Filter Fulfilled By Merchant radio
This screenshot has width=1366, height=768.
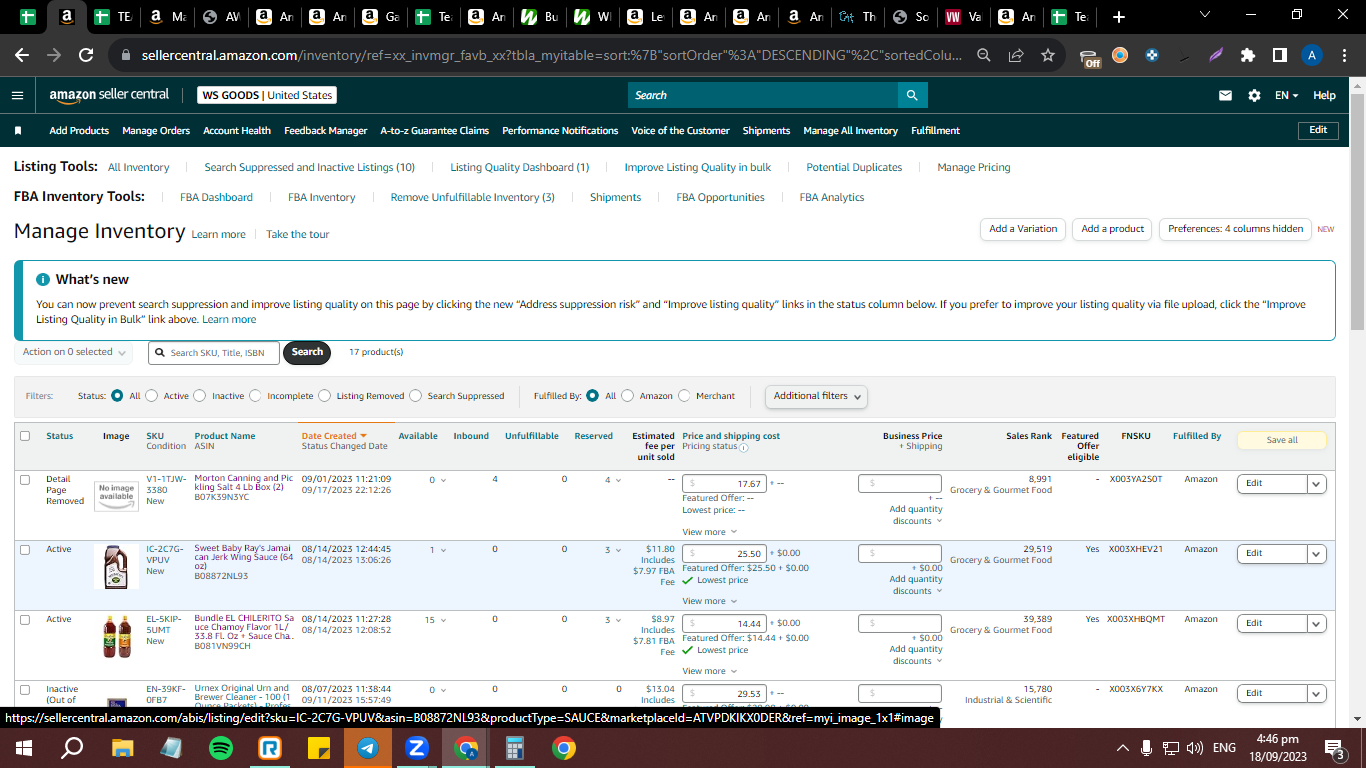(x=684, y=396)
